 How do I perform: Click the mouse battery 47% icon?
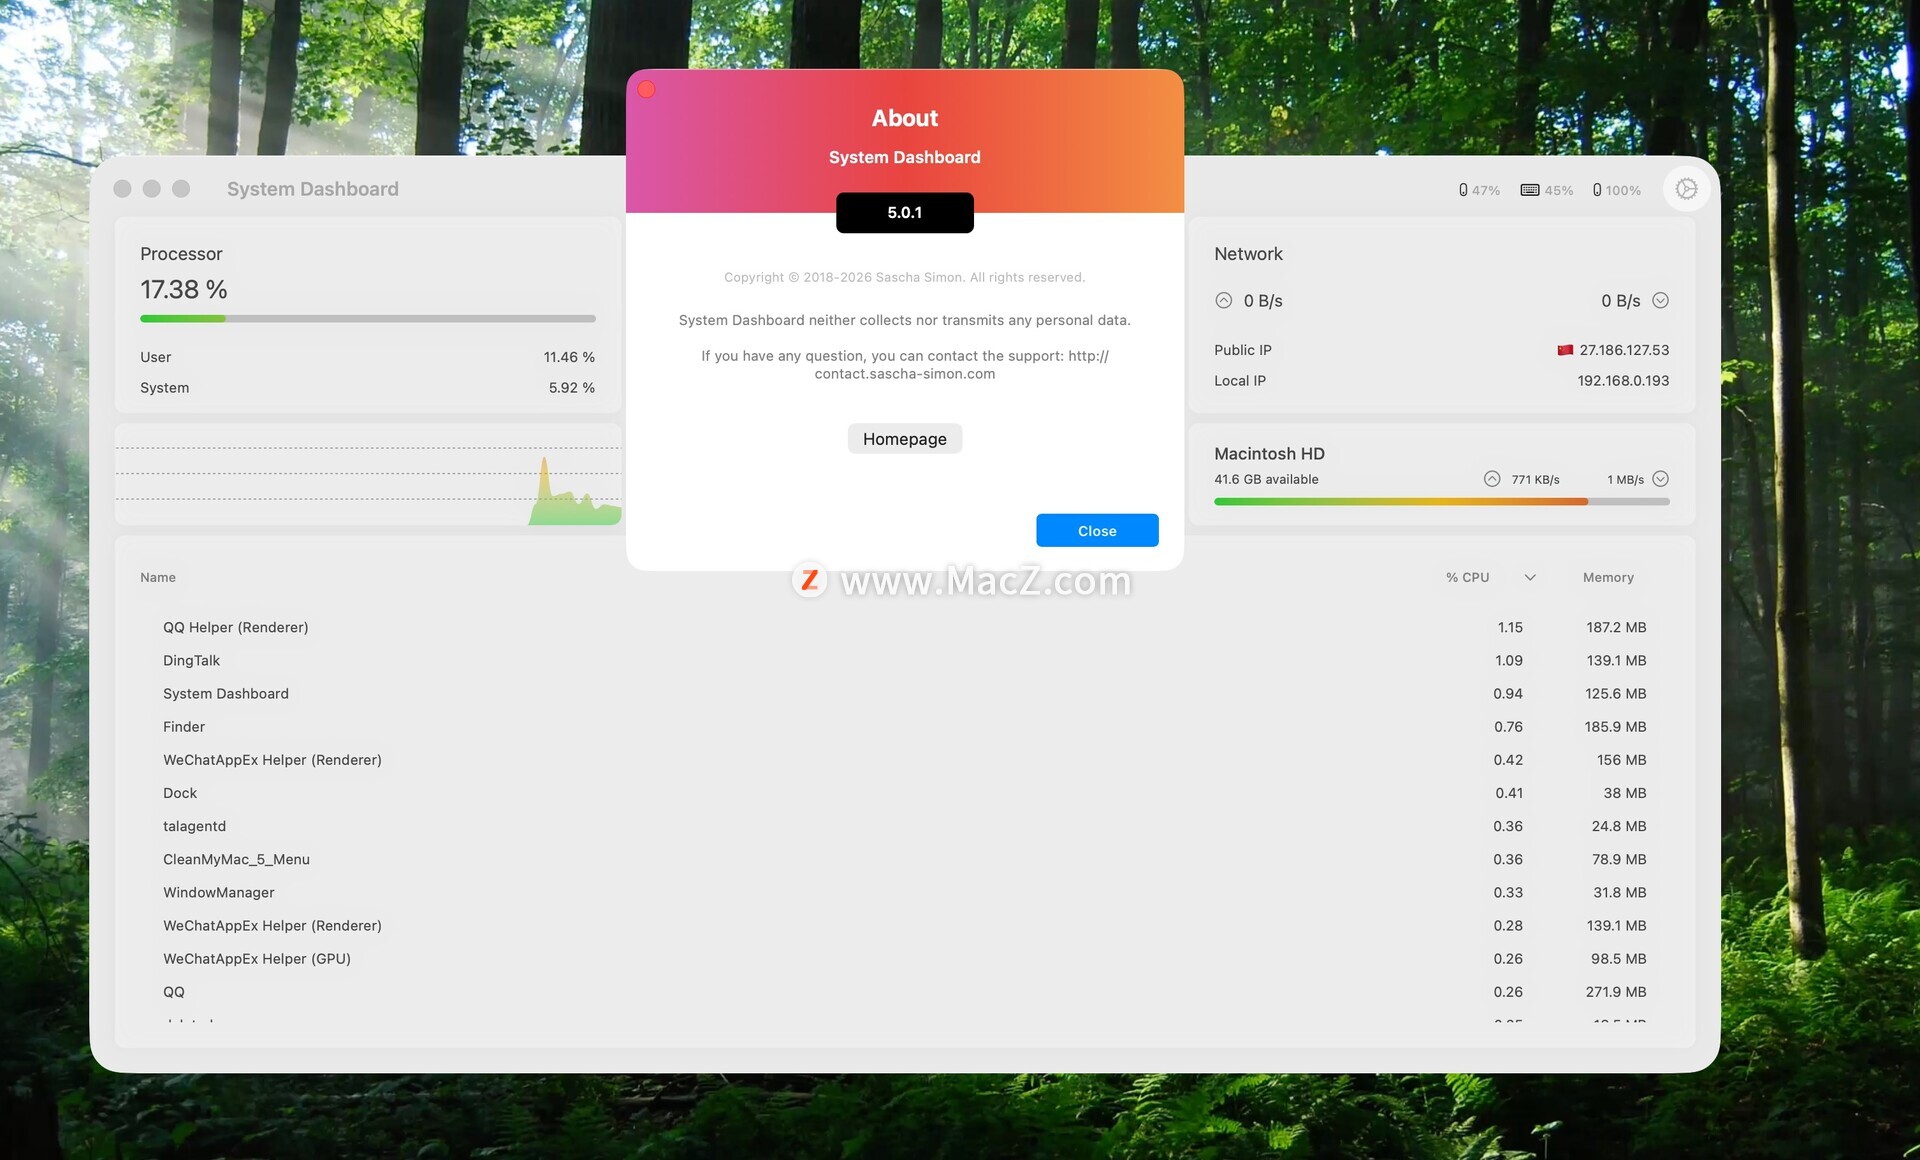[1463, 190]
